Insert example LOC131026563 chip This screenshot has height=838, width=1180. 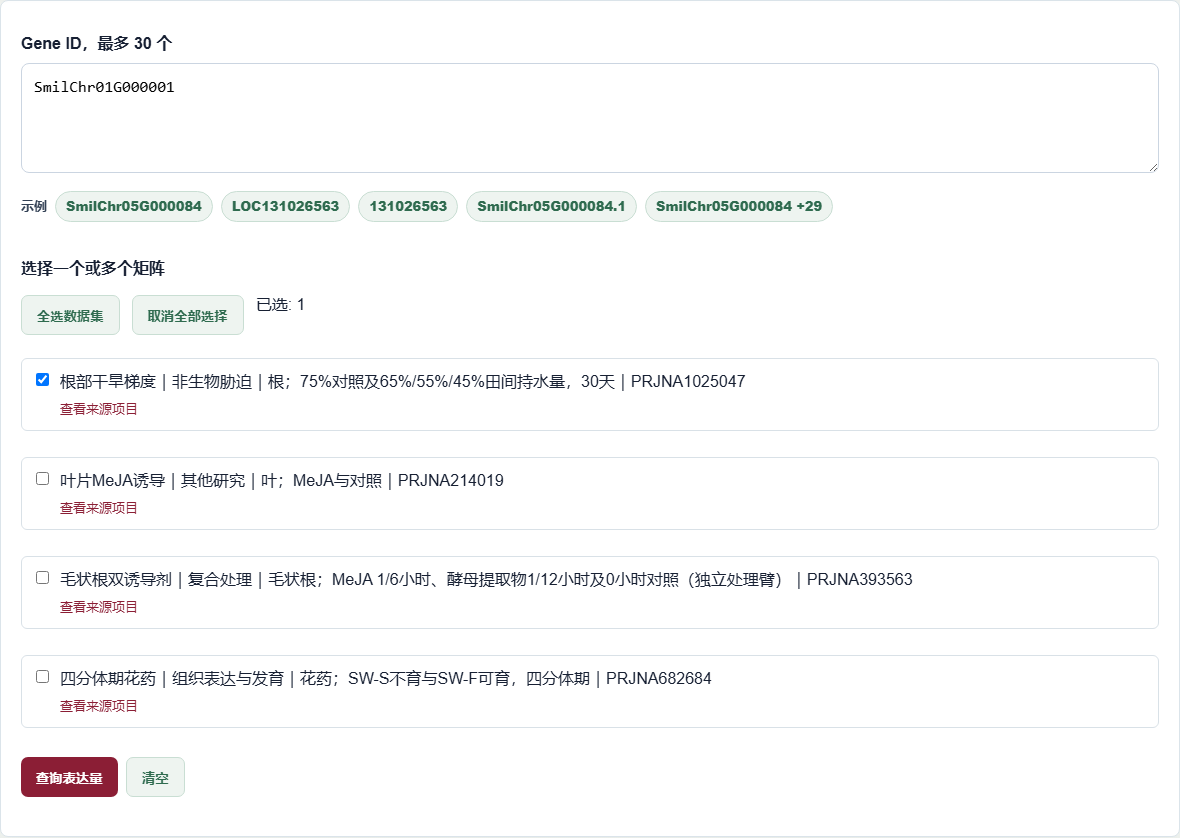pos(285,206)
